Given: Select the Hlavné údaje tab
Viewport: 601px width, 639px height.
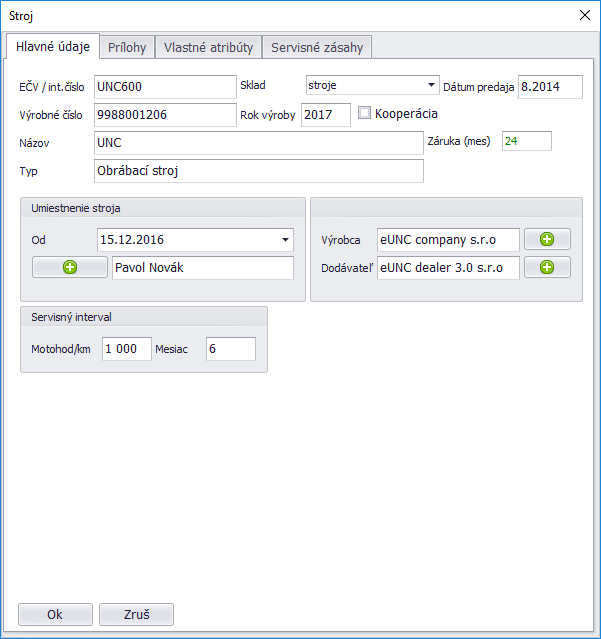Looking at the screenshot, I should (x=53, y=47).
